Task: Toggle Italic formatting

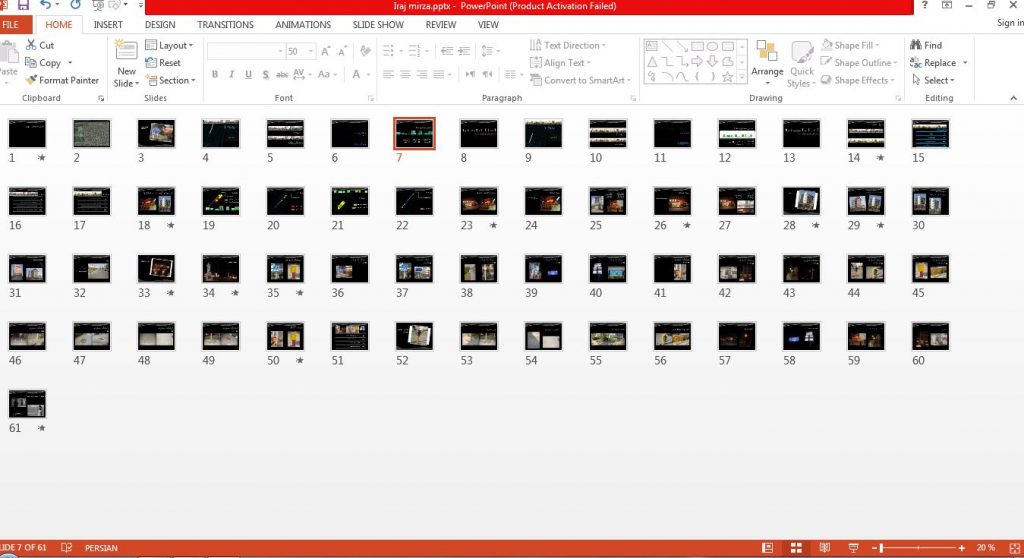Action: point(231,74)
